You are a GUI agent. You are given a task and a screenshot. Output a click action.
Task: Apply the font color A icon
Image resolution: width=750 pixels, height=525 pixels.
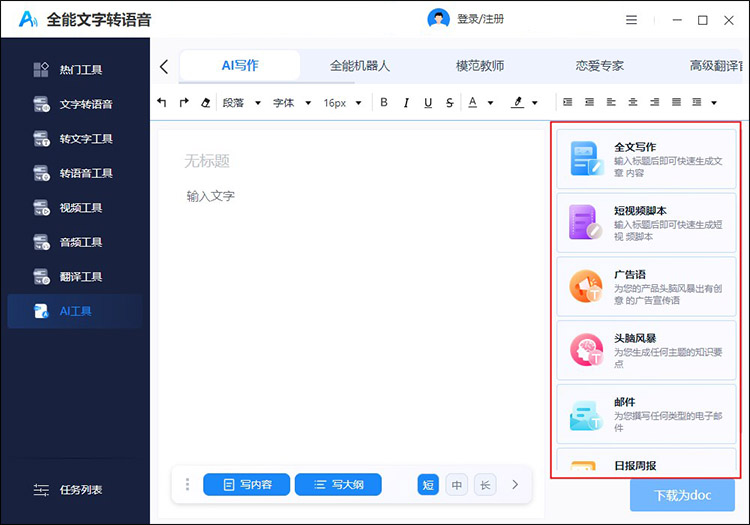[473, 102]
